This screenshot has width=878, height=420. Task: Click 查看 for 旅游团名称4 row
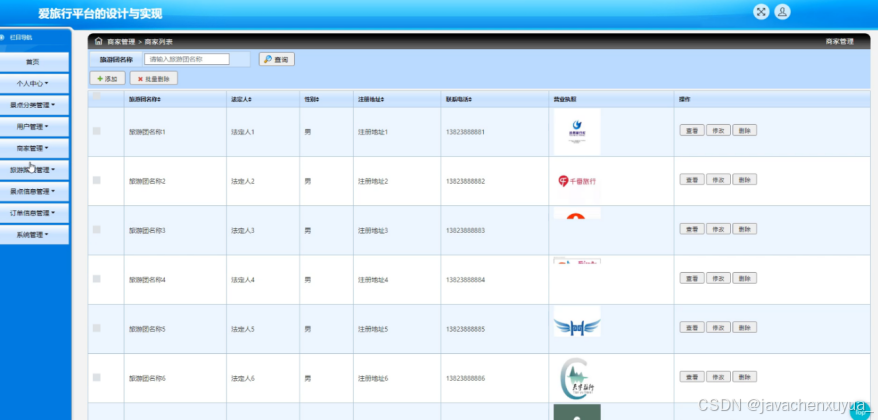tap(692, 278)
